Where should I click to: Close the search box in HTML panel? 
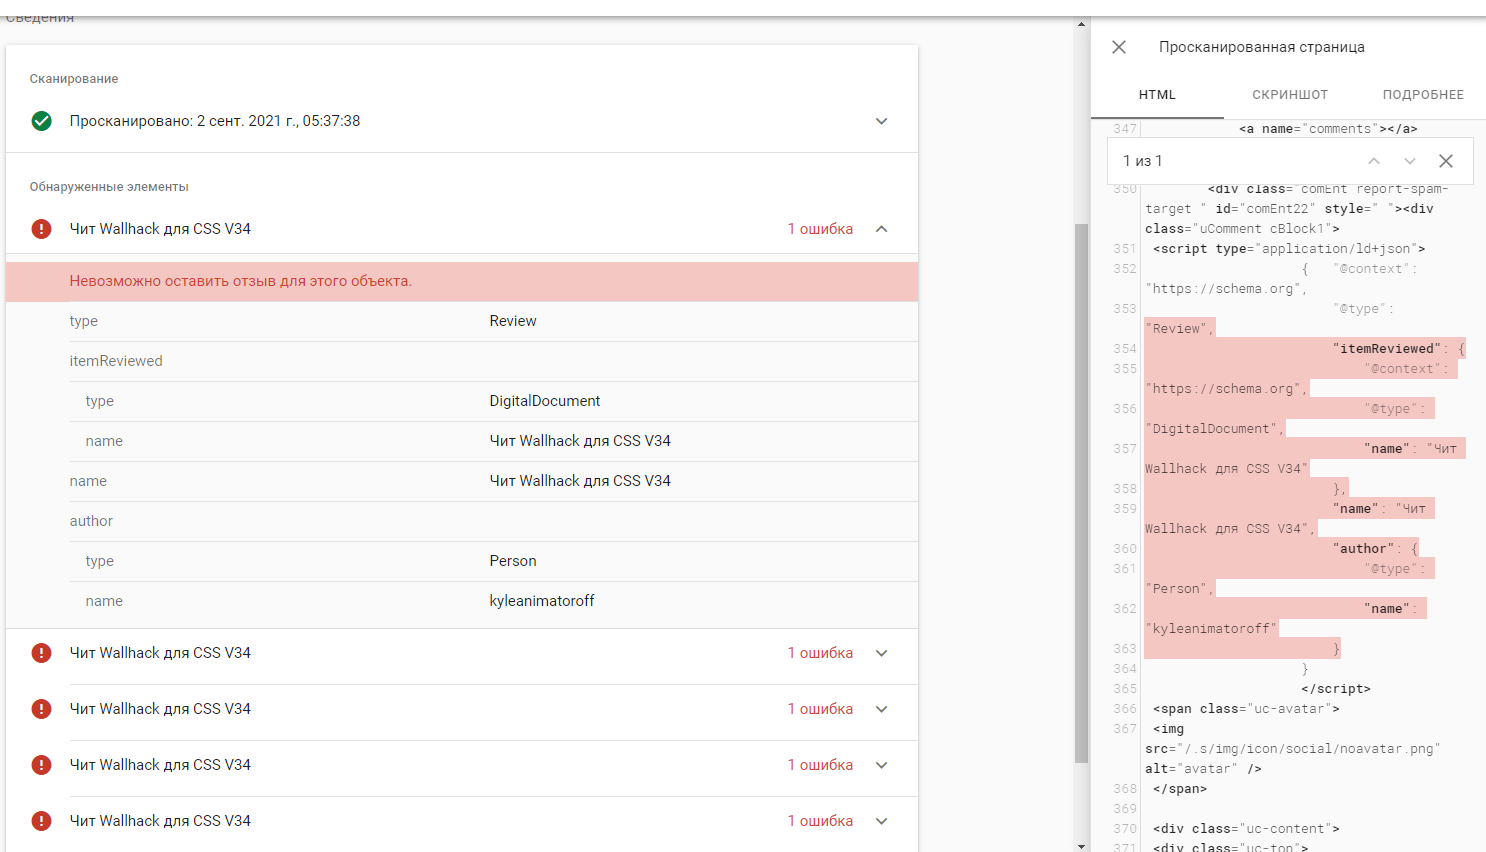pos(1445,161)
